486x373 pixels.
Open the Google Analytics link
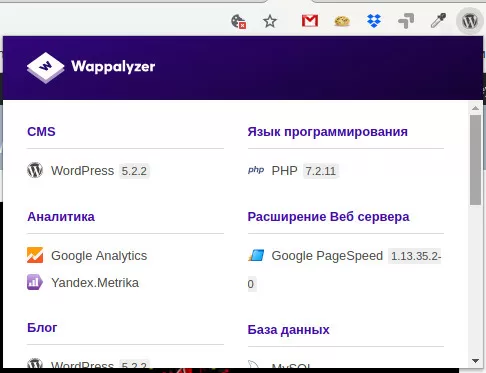(99, 256)
